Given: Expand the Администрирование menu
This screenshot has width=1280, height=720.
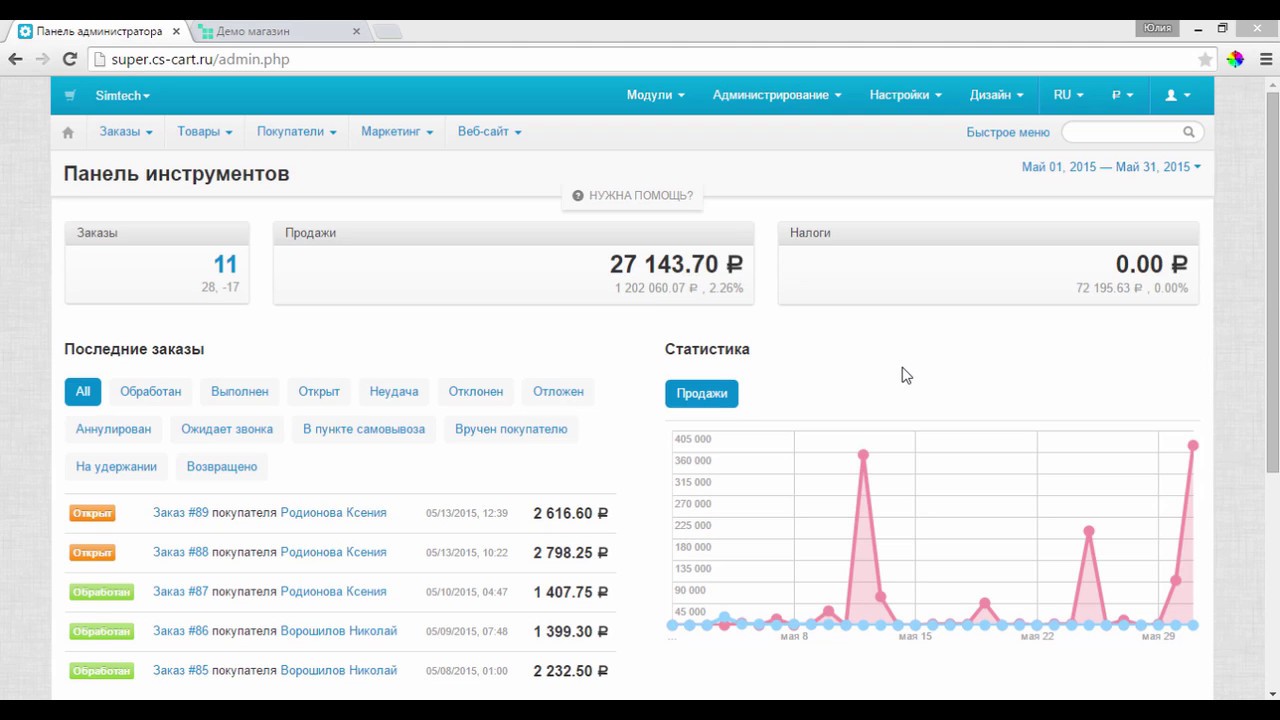Looking at the screenshot, I should [777, 95].
